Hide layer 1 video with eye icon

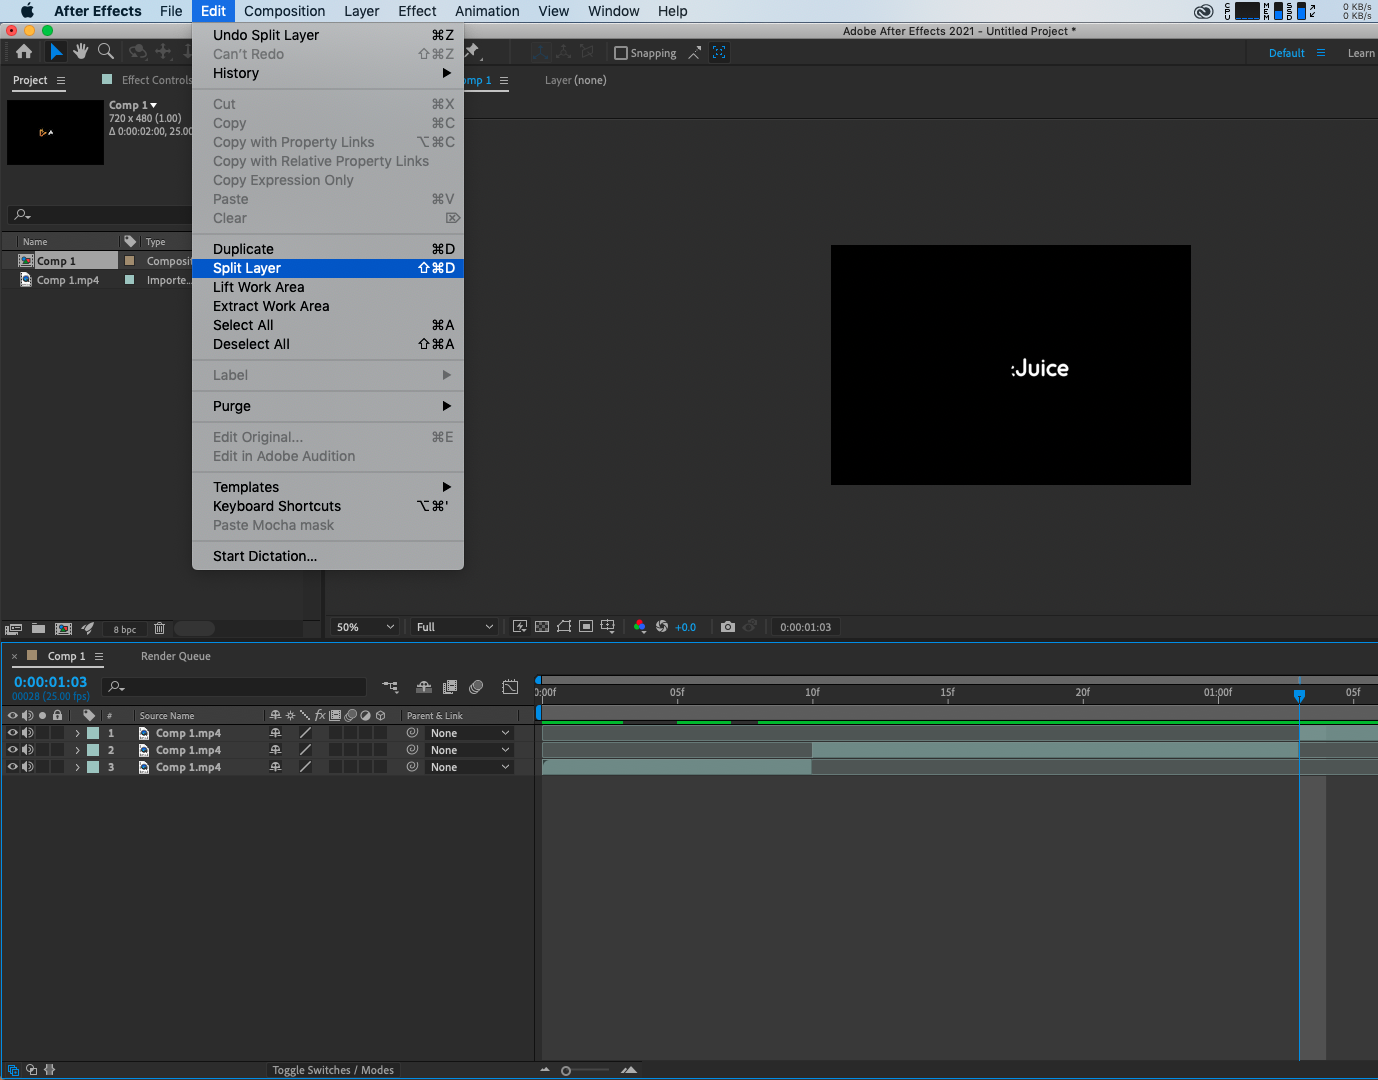[x=13, y=733]
